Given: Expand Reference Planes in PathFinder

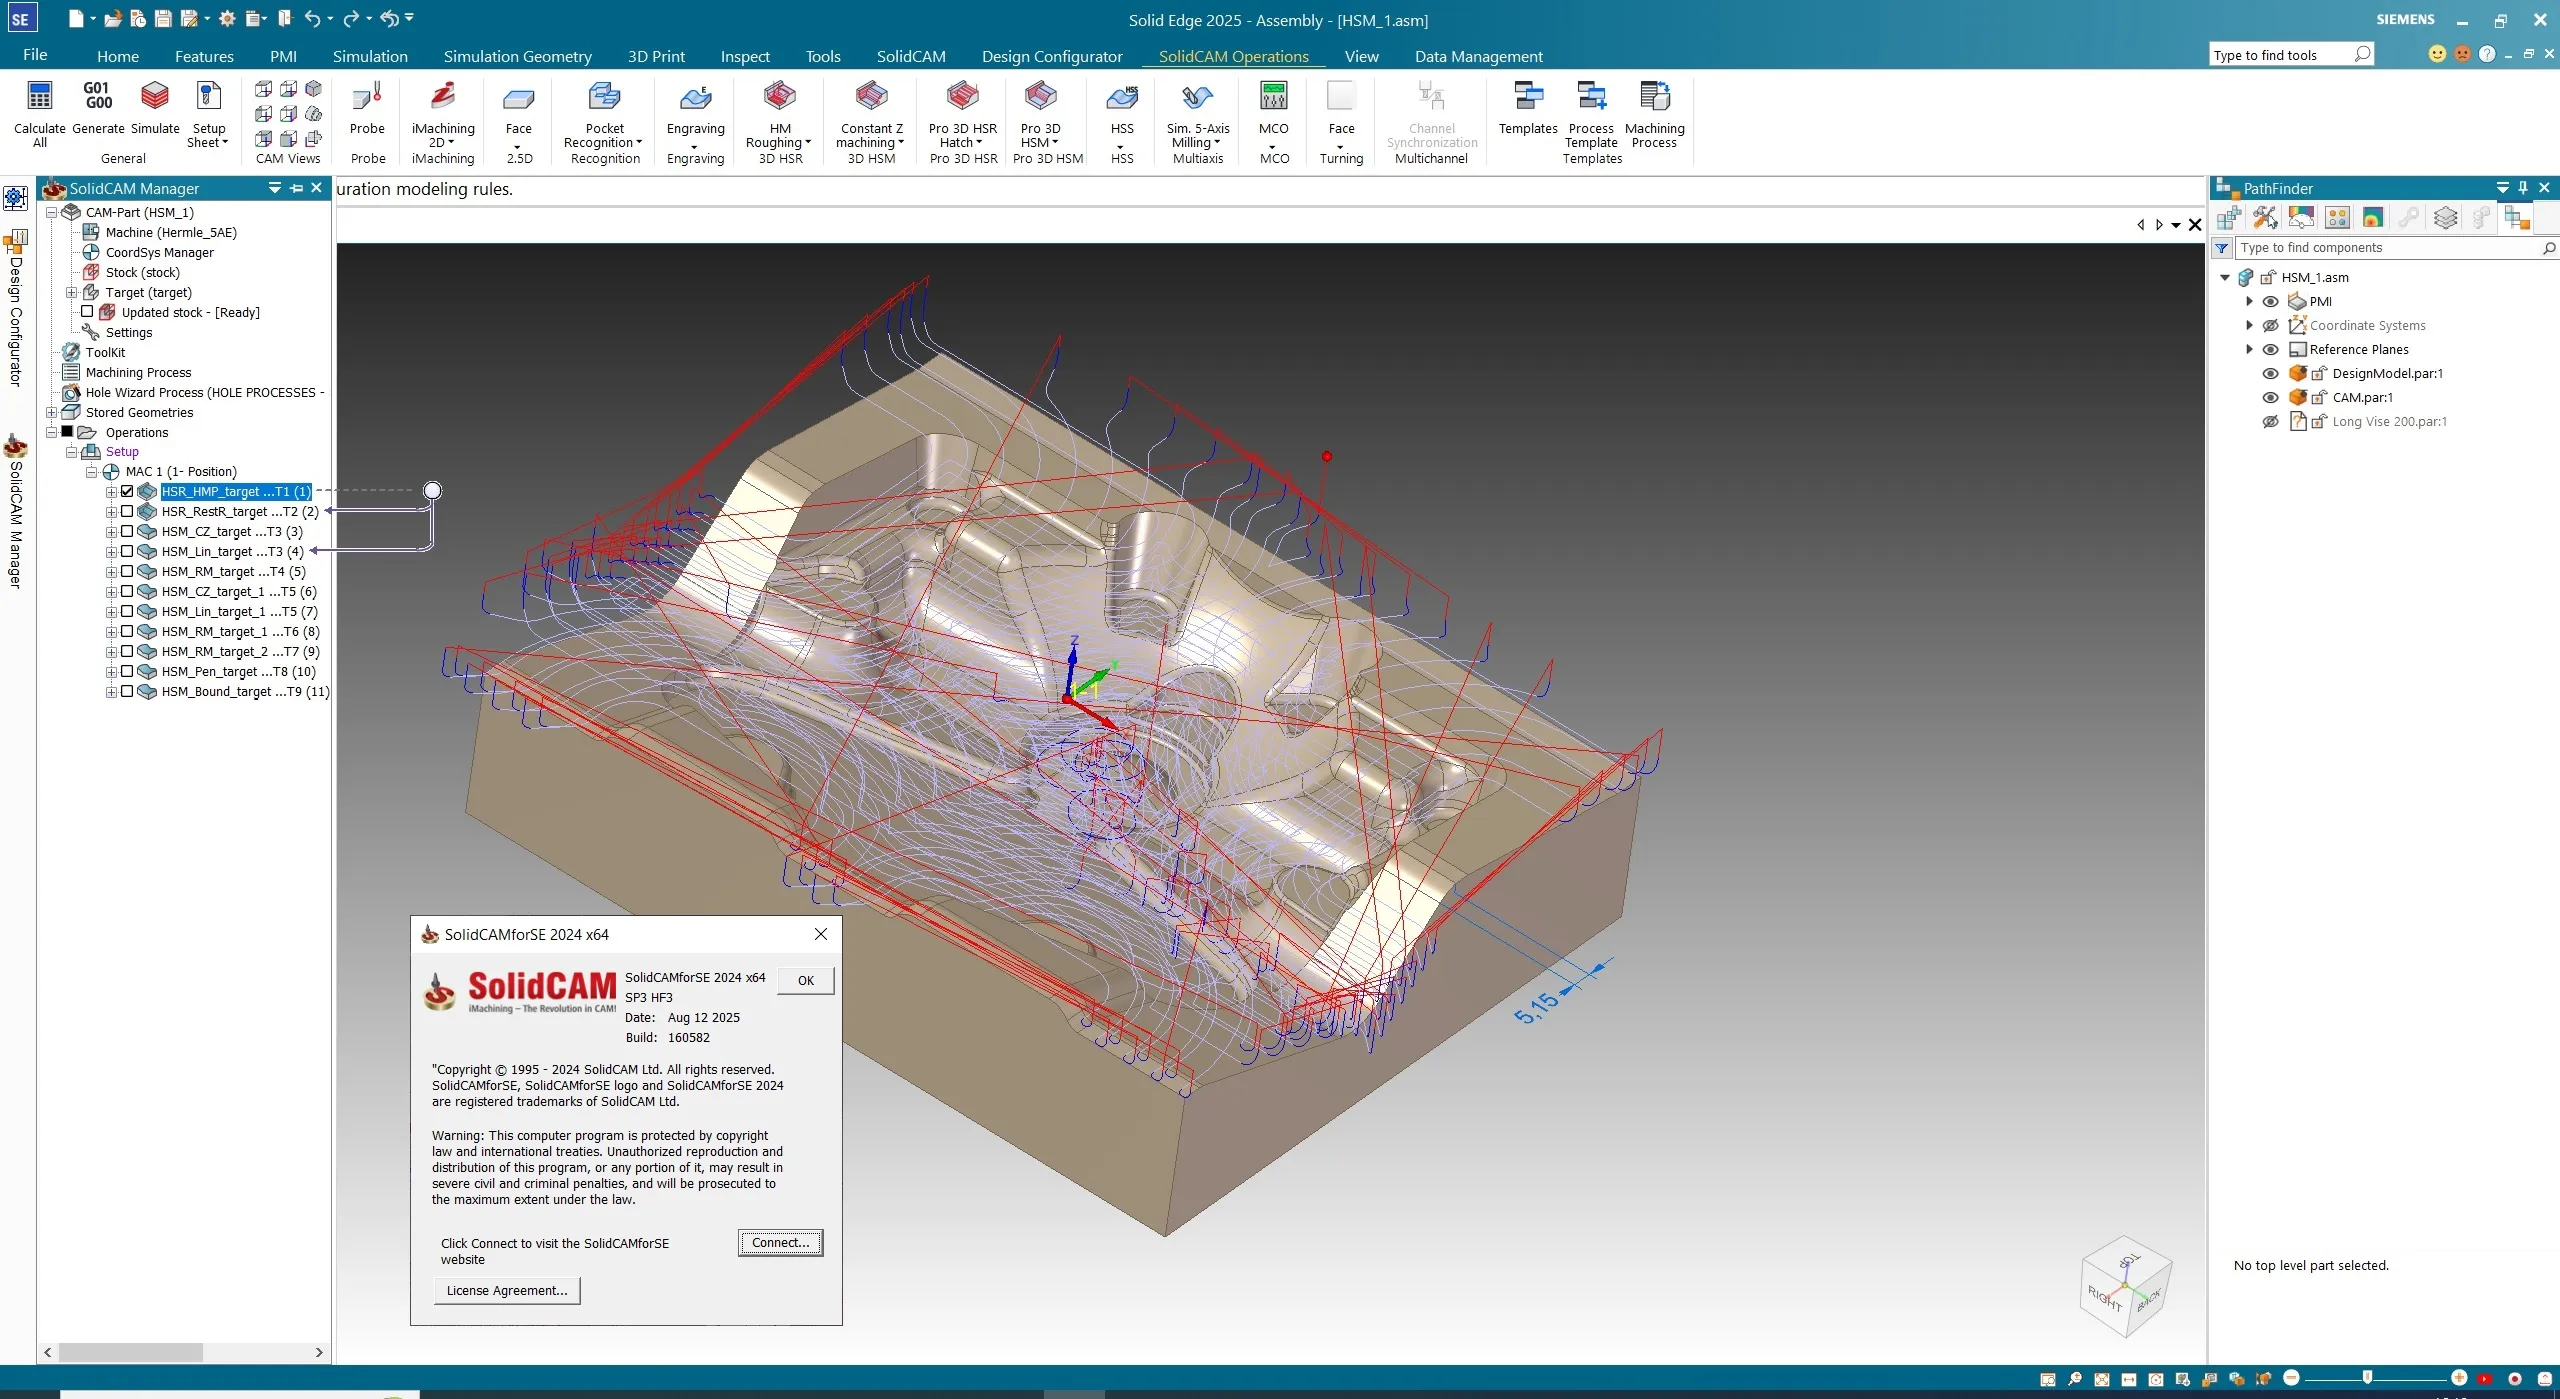Looking at the screenshot, I should pos(2249,350).
